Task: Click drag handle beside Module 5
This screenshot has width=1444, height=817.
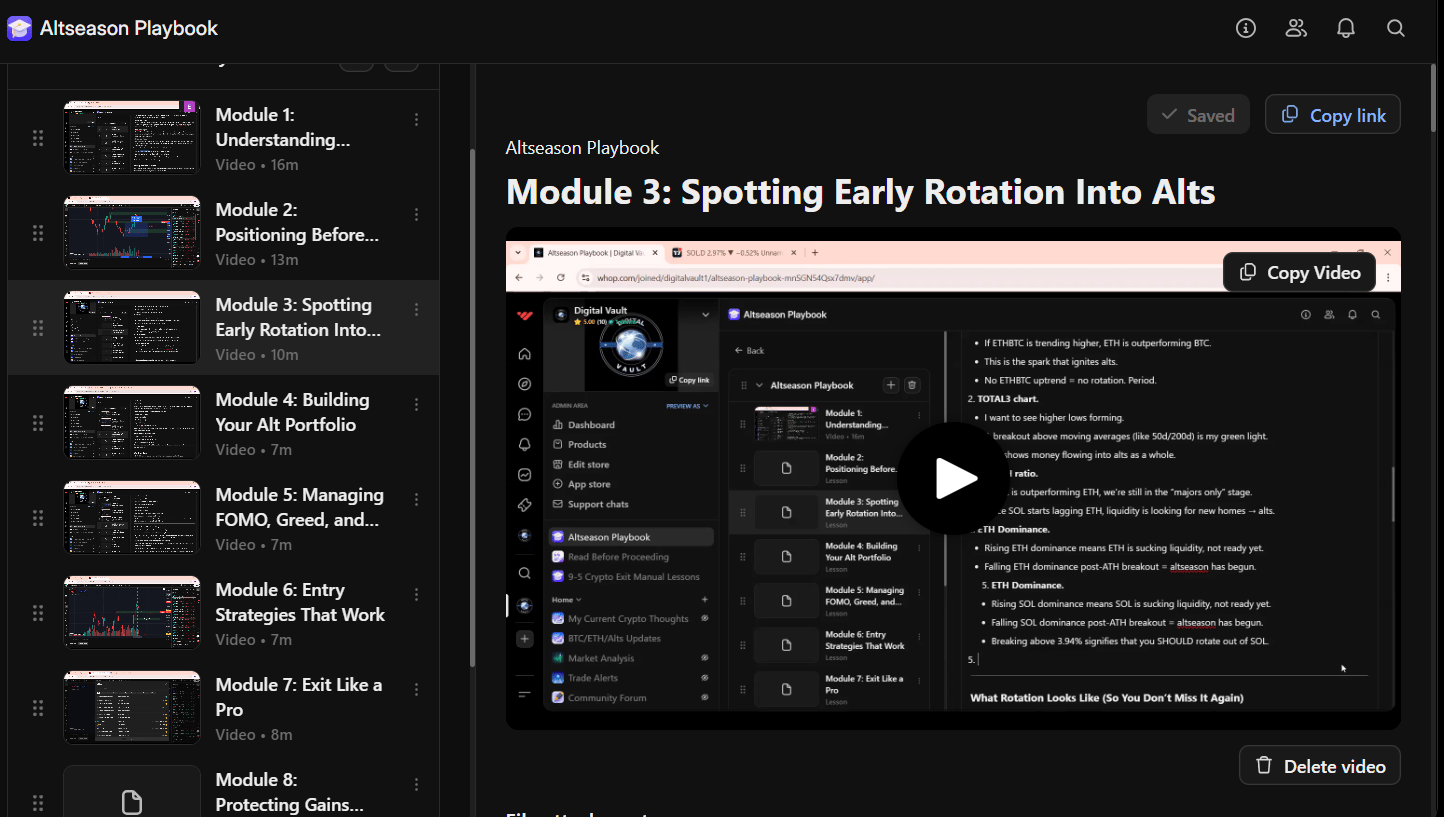Action: (x=38, y=518)
